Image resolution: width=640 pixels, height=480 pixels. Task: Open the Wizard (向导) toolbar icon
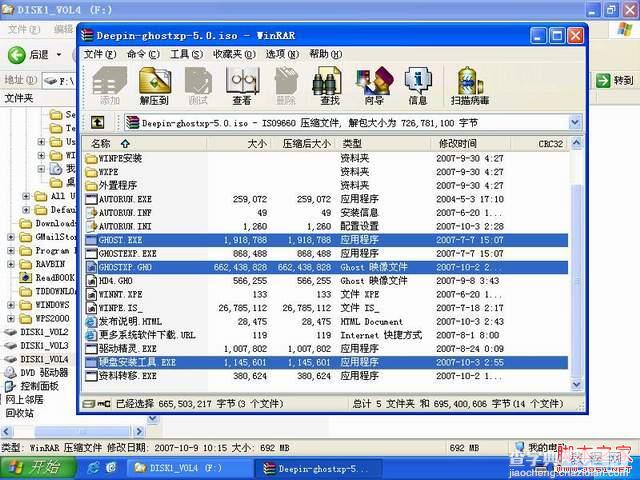point(374,86)
